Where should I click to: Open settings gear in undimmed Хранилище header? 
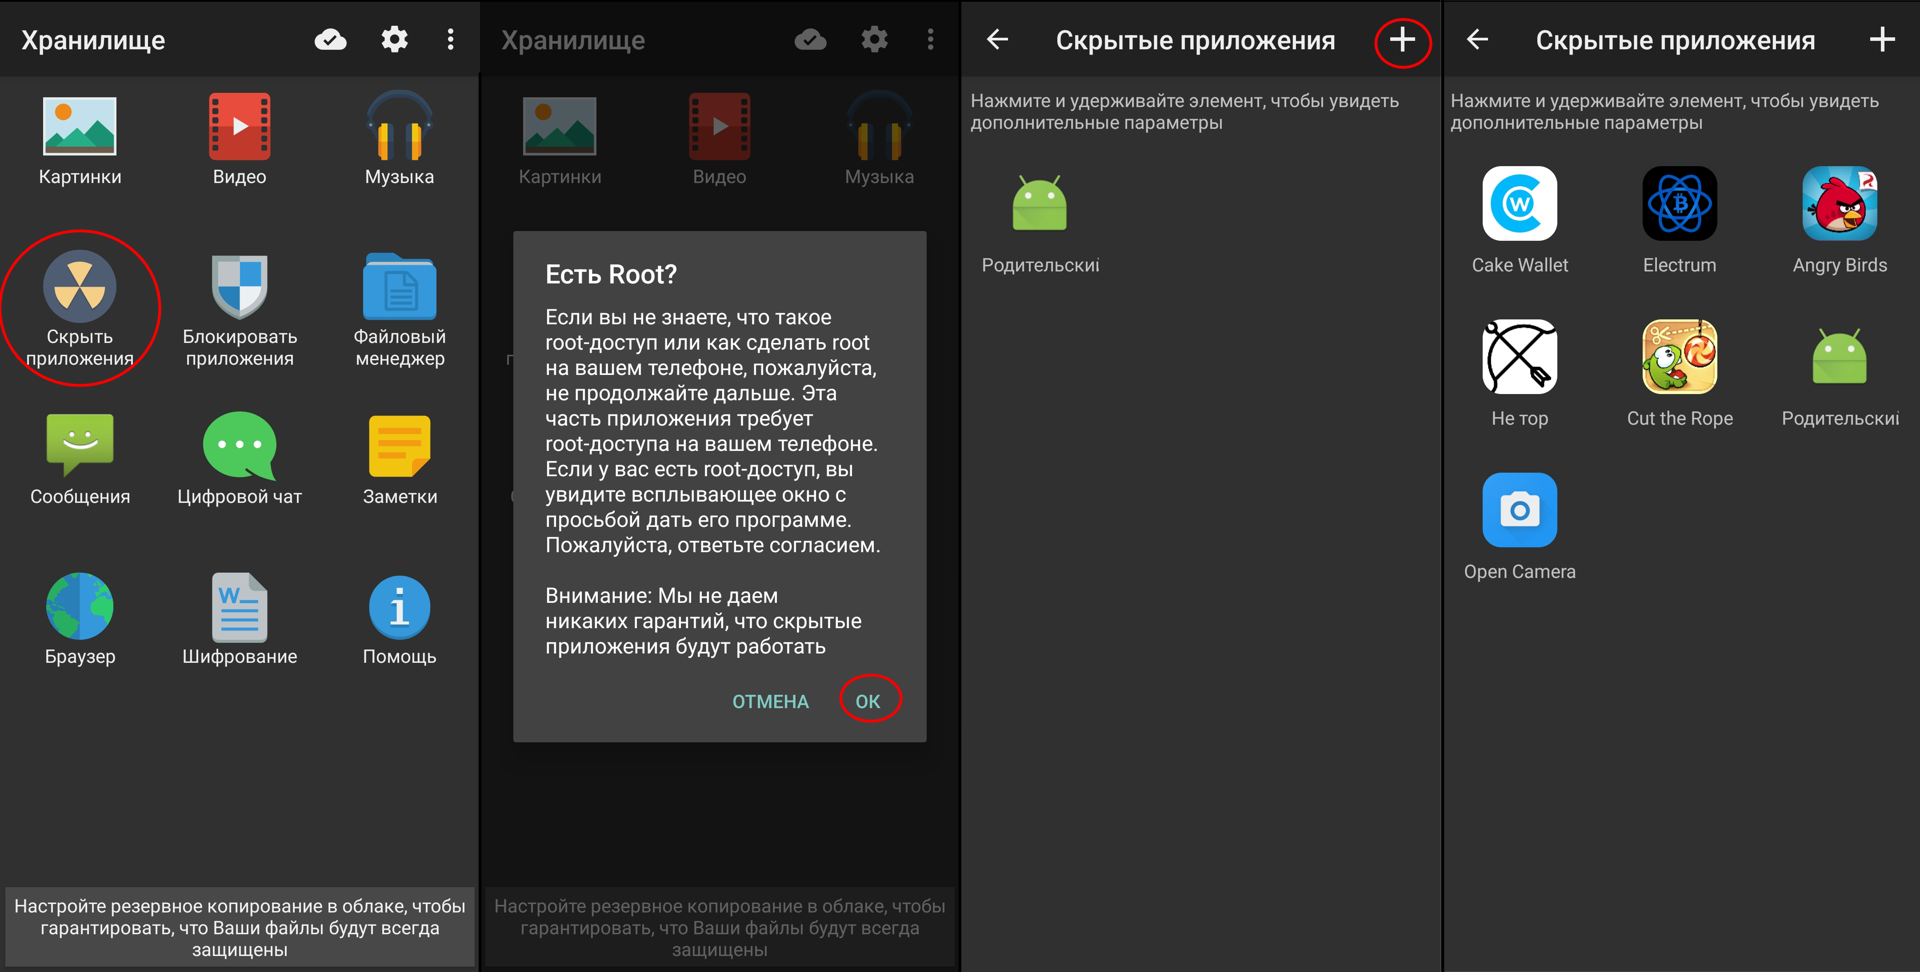click(394, 40)
